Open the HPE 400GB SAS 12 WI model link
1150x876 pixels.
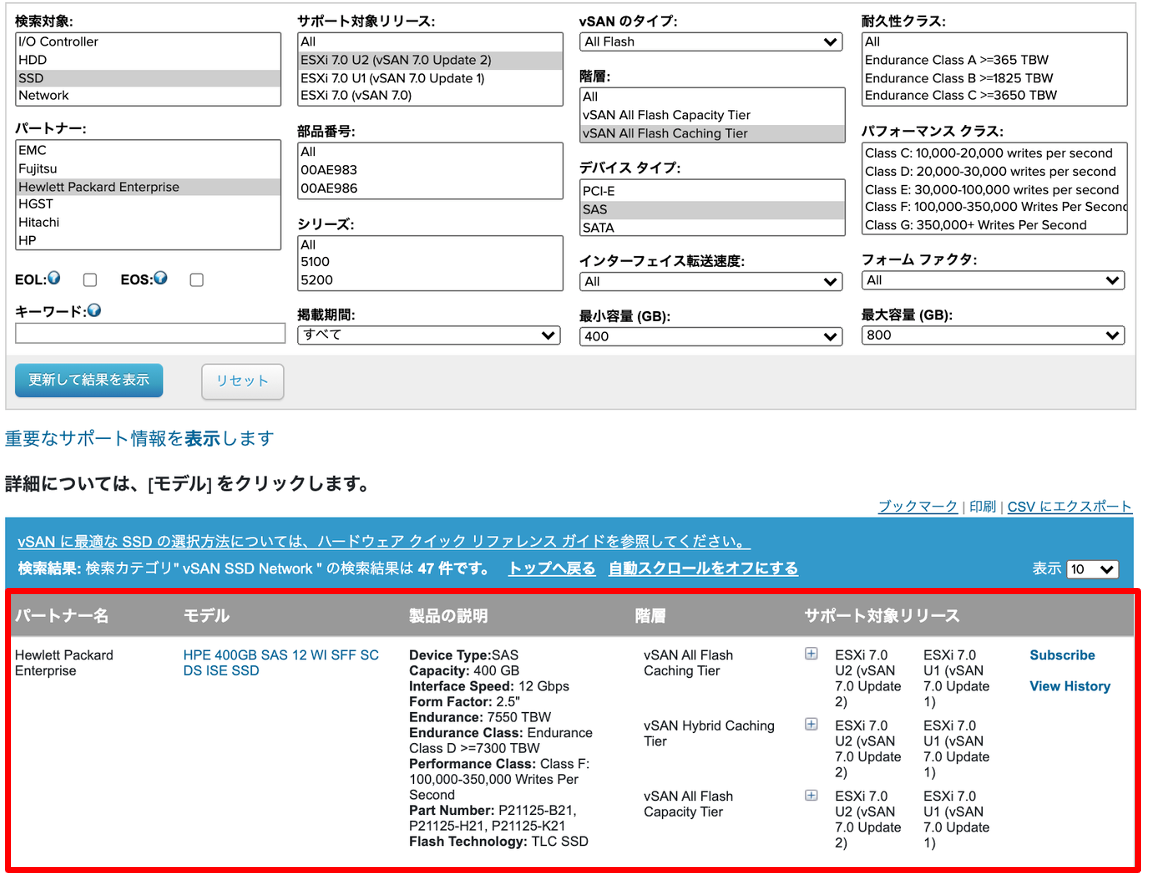coord(281,663)
